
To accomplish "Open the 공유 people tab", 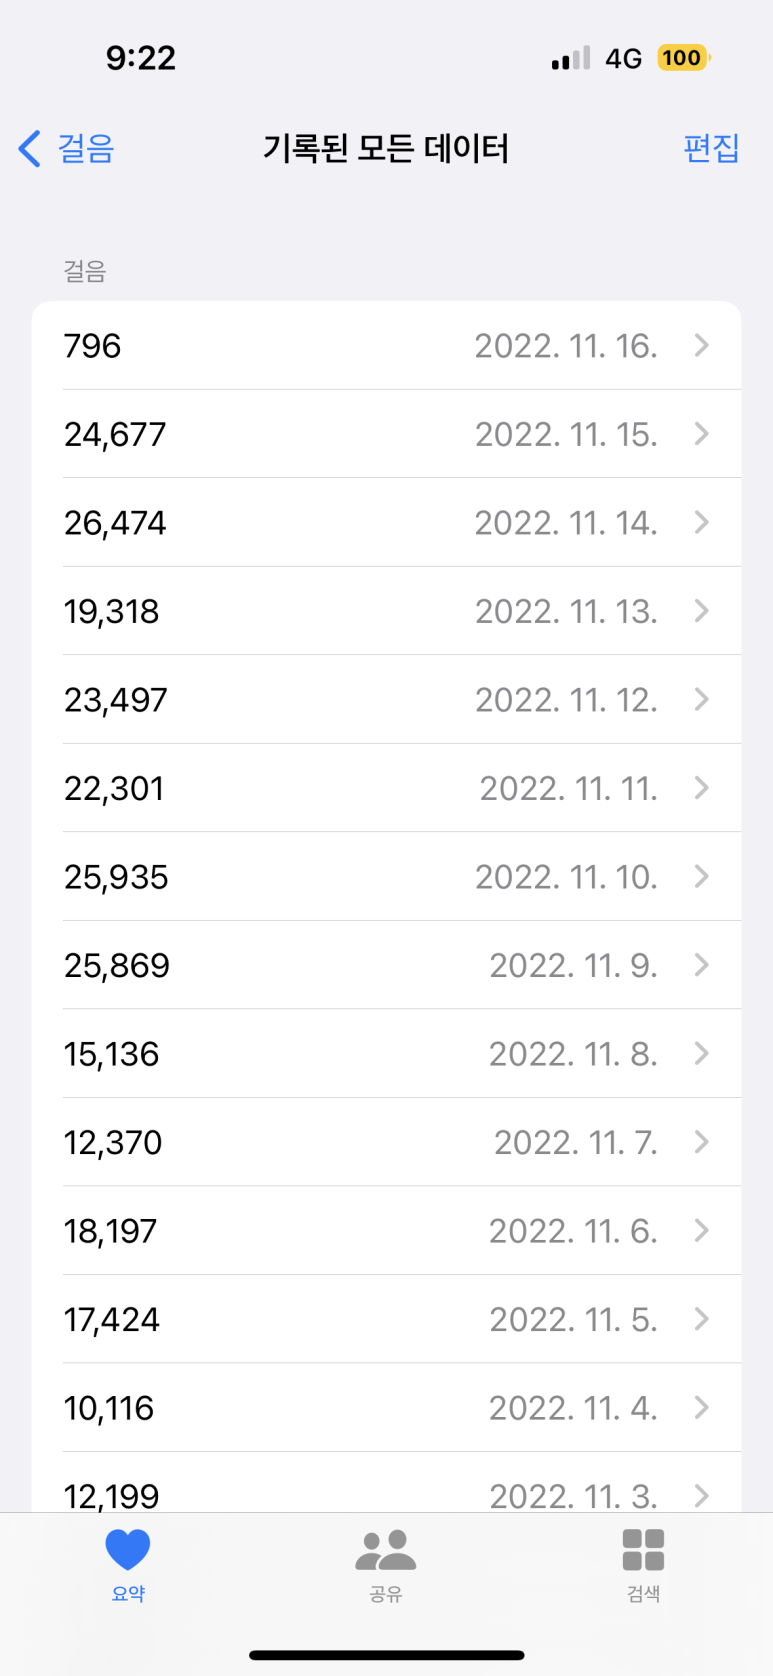I will [x=385, y=1565].
